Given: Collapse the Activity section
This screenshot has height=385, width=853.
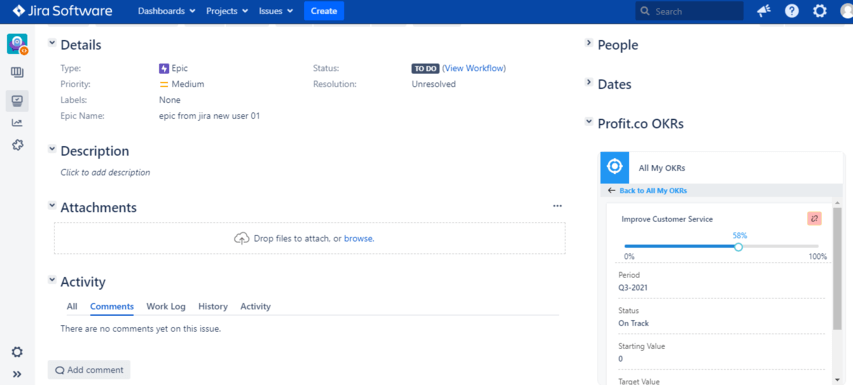Looking at the screenshot, I should (52, 280).
